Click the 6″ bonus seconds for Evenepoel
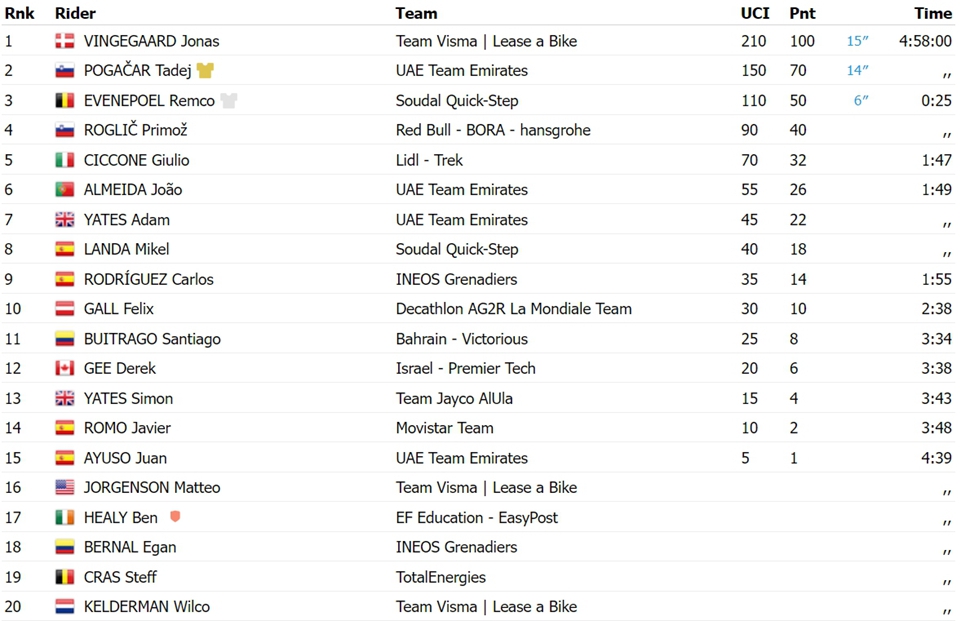This screenshot has width=970, height=621. (x=861, y=100)
